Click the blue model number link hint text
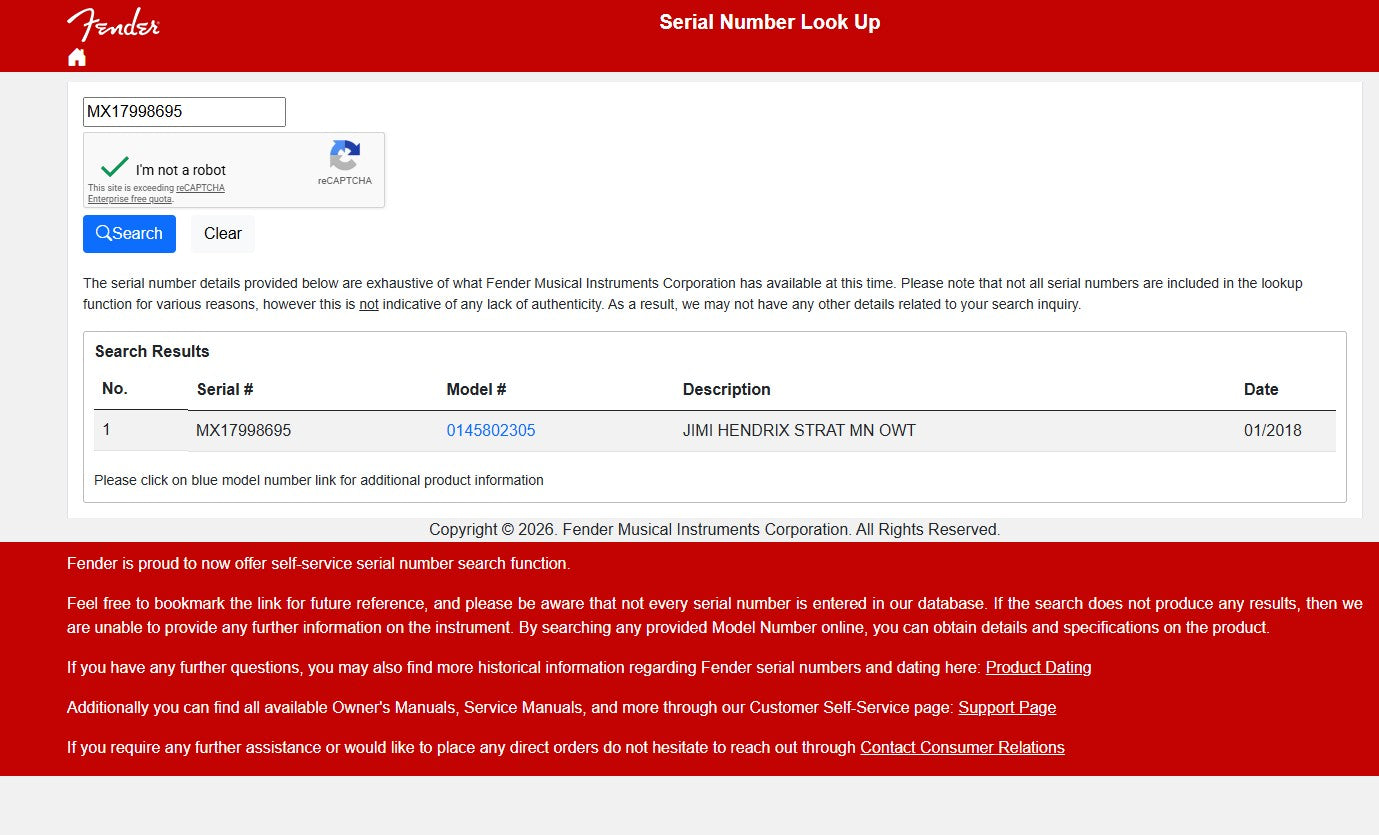The height and width of the screenshot is (835, 1379). [x=319, y=480]
